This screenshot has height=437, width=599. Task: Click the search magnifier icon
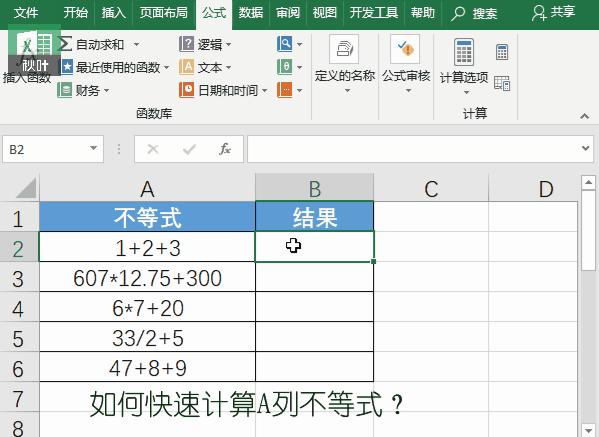click(457, 14)
